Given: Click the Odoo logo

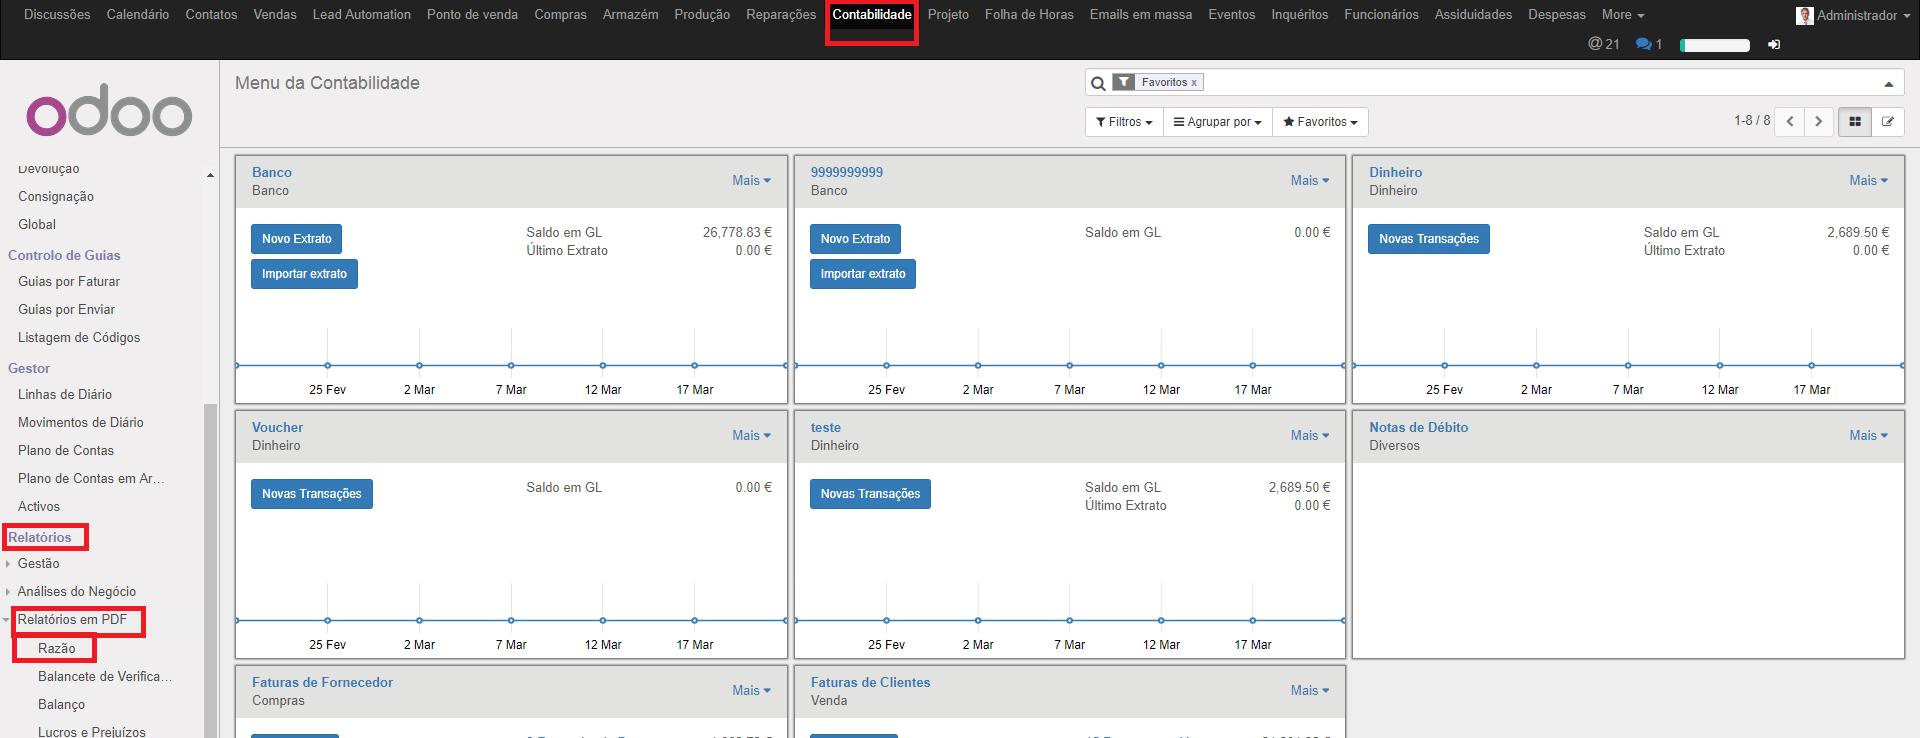Looking at the screenshot, I should coord(109,111).
